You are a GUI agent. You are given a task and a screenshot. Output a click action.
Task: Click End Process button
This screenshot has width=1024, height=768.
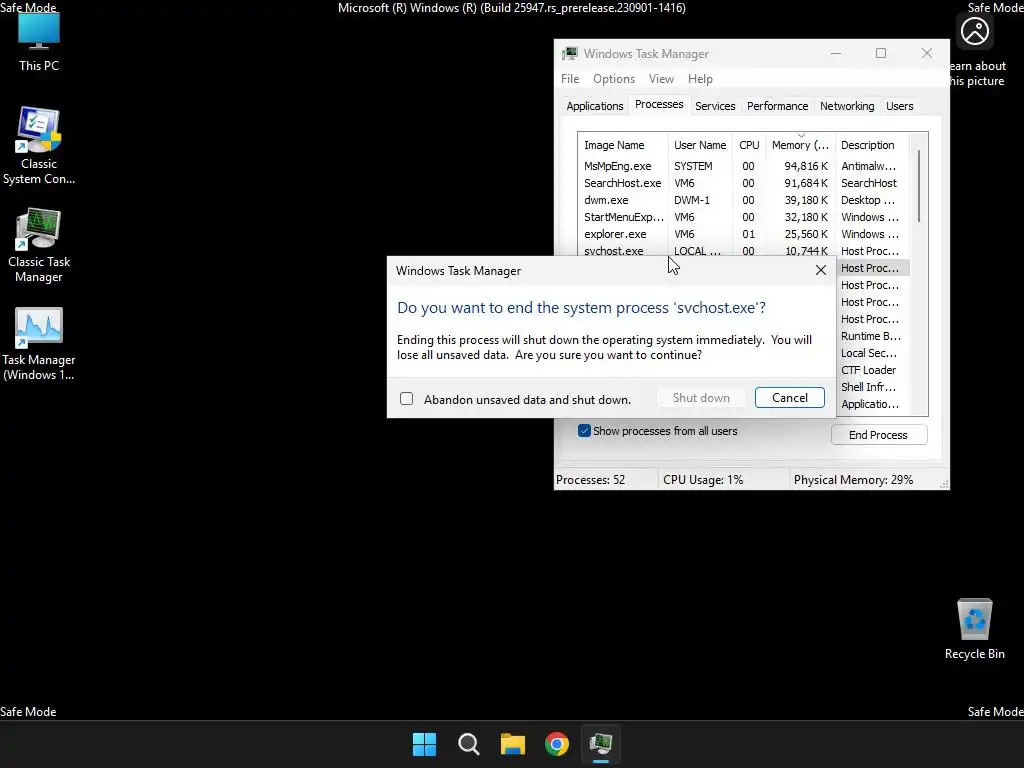pos(878,435)
